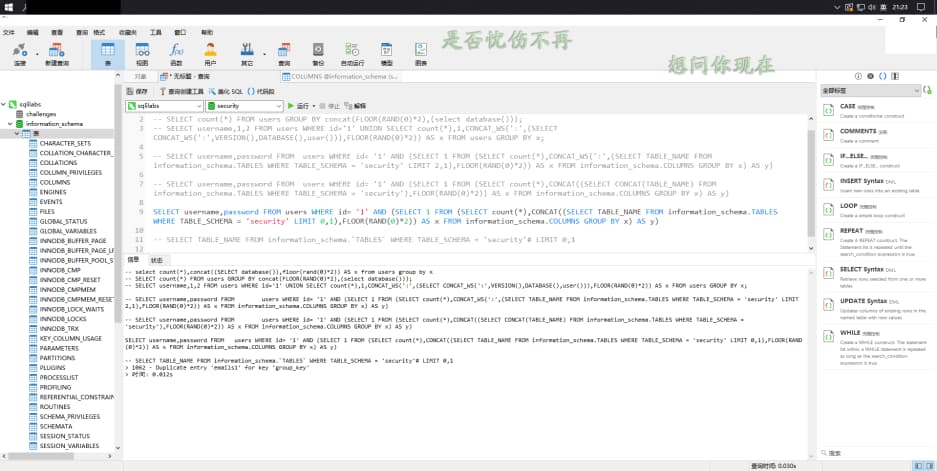
Task: Open the Help (帮助) menu
Action: (207, 32)
